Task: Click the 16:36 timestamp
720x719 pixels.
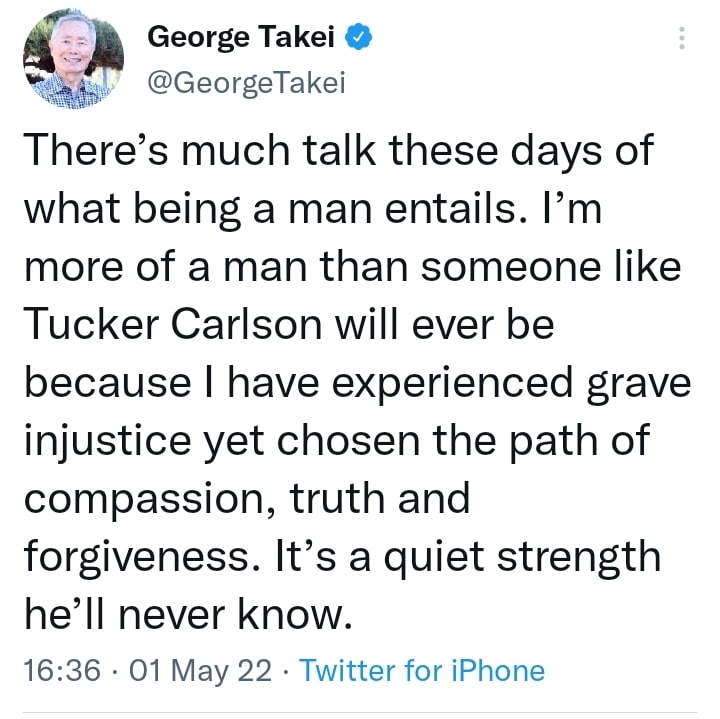Action: click(x=60, y=670)
